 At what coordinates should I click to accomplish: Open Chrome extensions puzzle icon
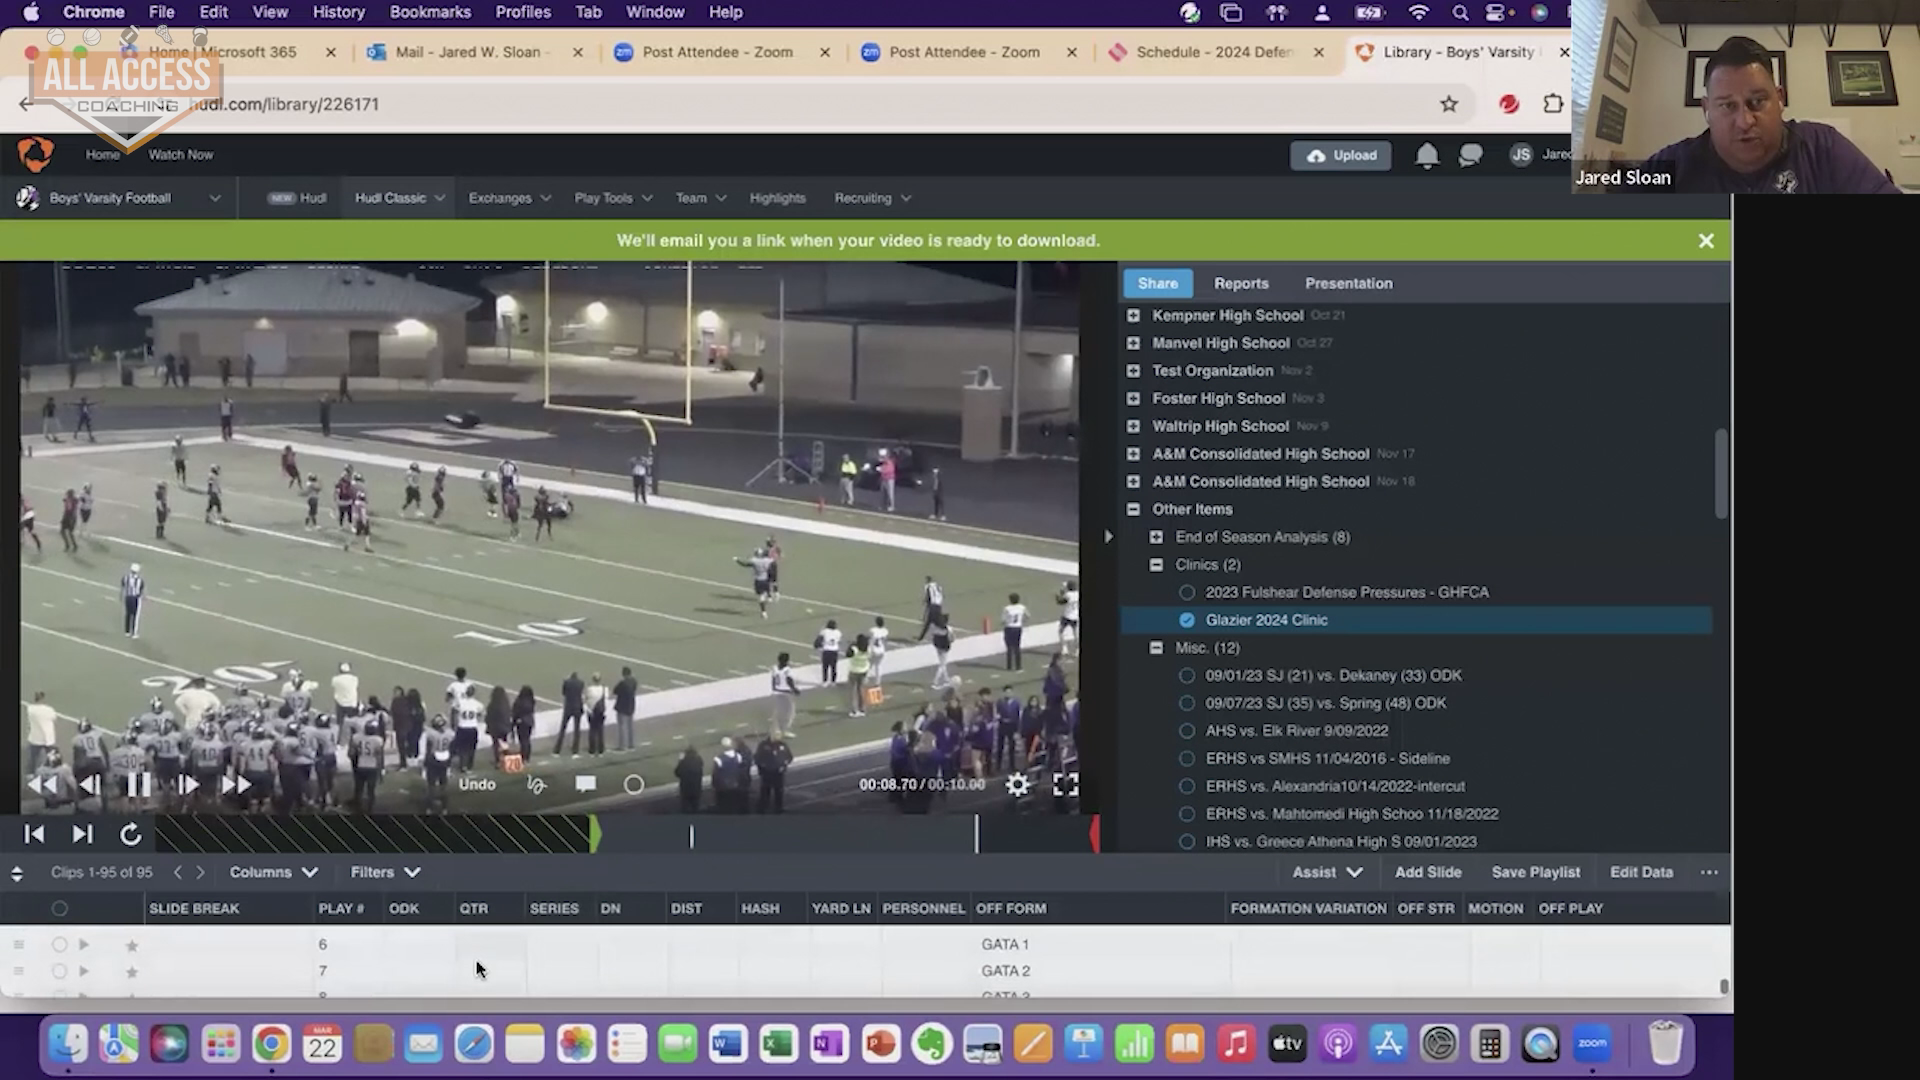(x=1552, y=104)
